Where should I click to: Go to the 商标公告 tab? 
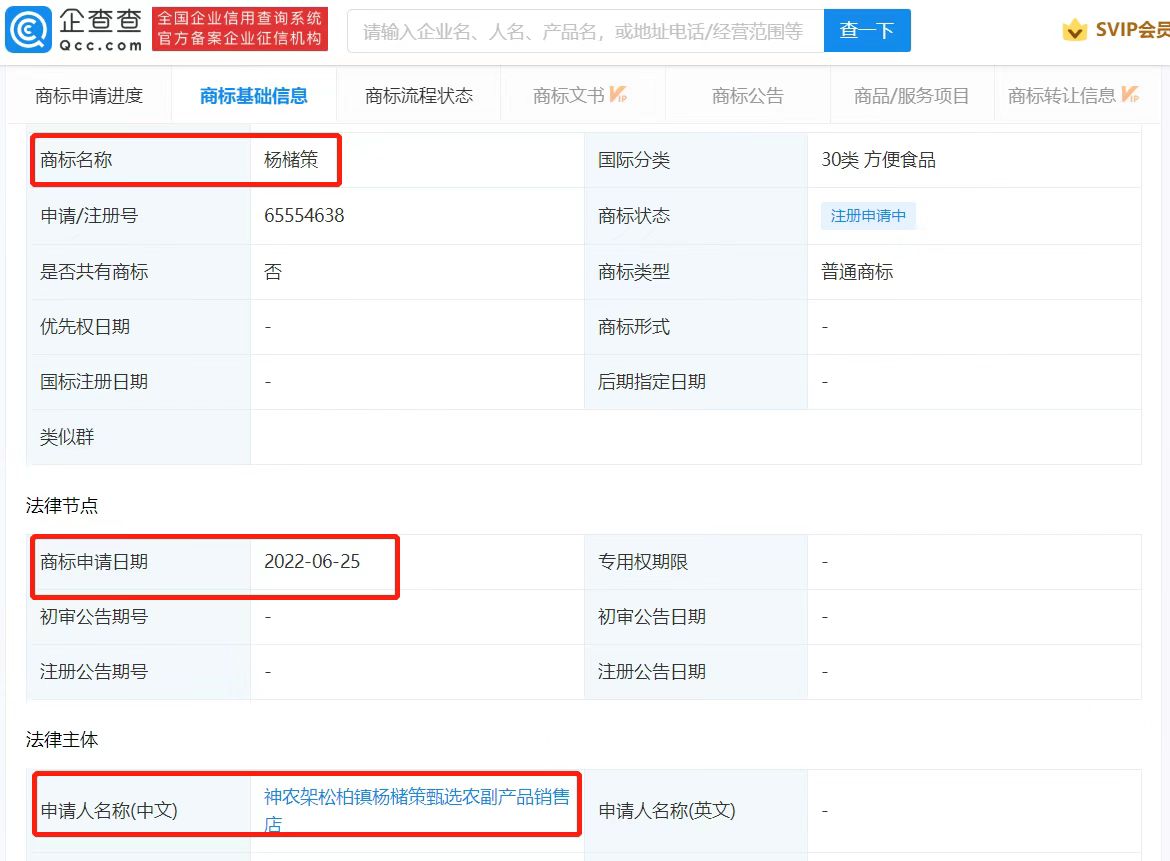click(x=747, y=96)
